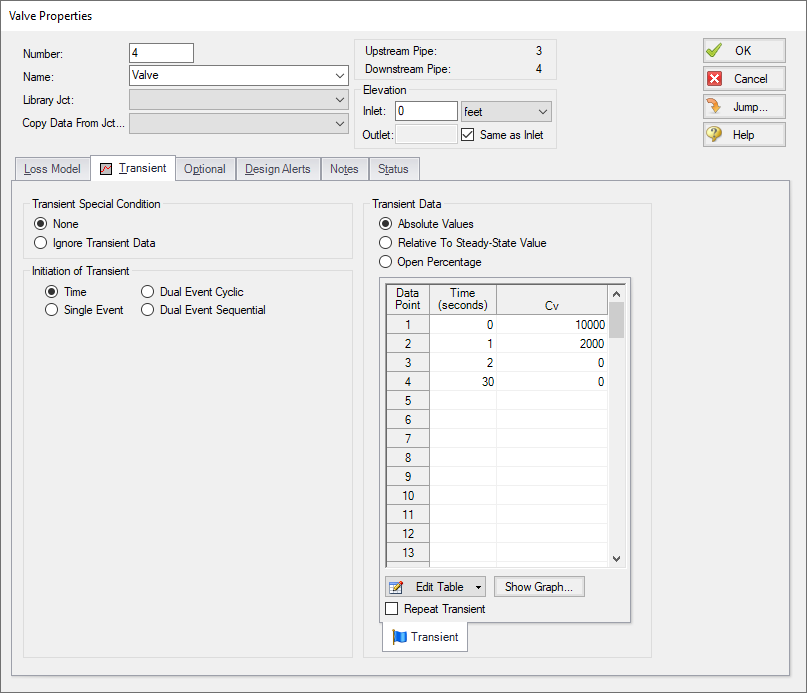Image resolution: width=807 pixels, height=693 pixels.
Task: Switch to the Design Alerts tab
Action: (277, 168)
